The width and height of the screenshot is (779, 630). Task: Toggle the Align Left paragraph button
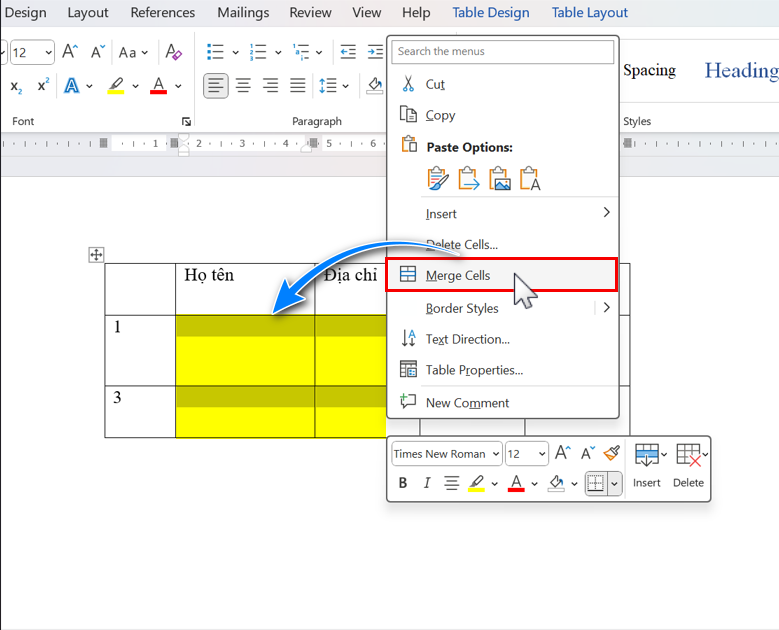pyautogui.click(x=216, y=86)
